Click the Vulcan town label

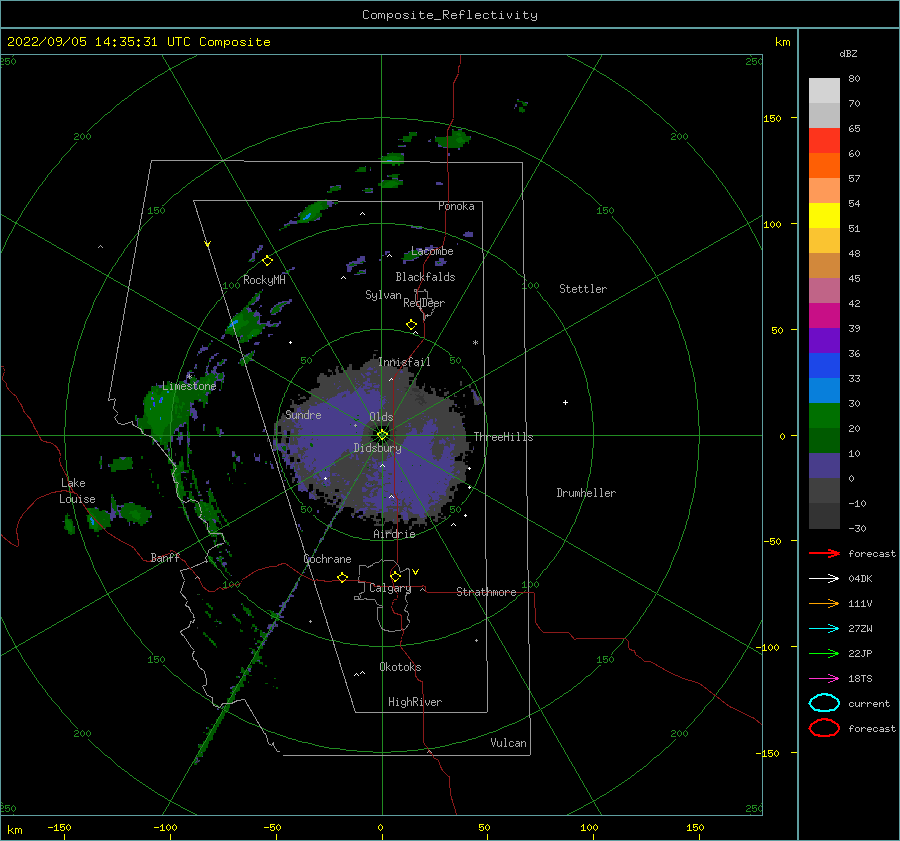[508, 743]
